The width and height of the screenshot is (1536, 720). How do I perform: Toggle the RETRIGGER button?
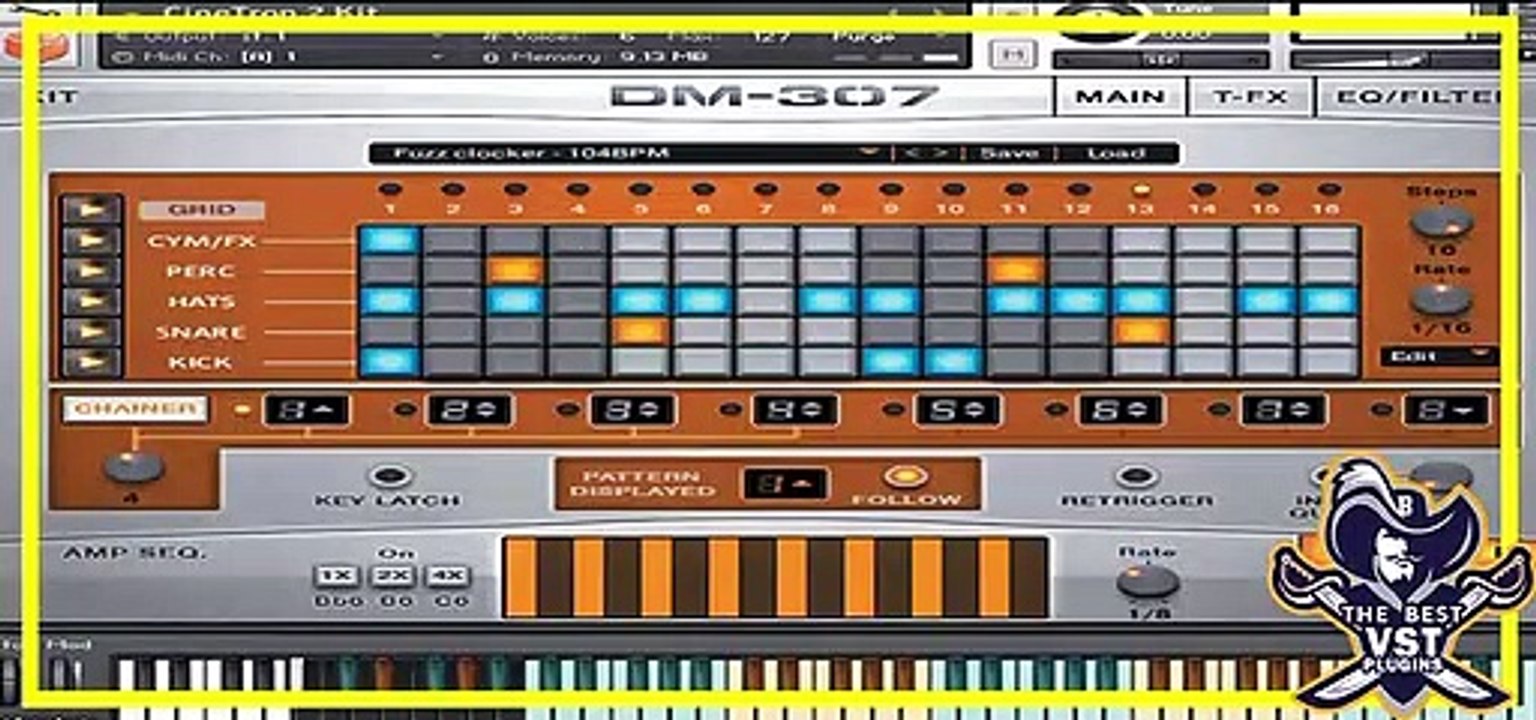1136,476
